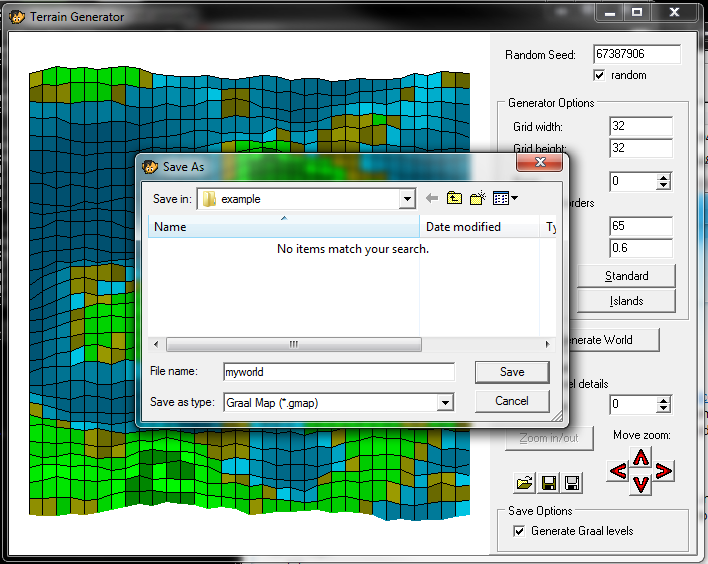Screen dimensions: 708x564
Task: Uncheck the random seed checkbox
Action: [x=599, y=76]
